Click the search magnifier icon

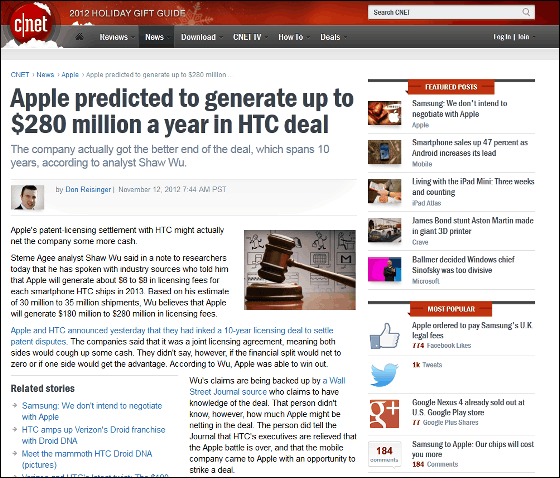tap(526, 12)
